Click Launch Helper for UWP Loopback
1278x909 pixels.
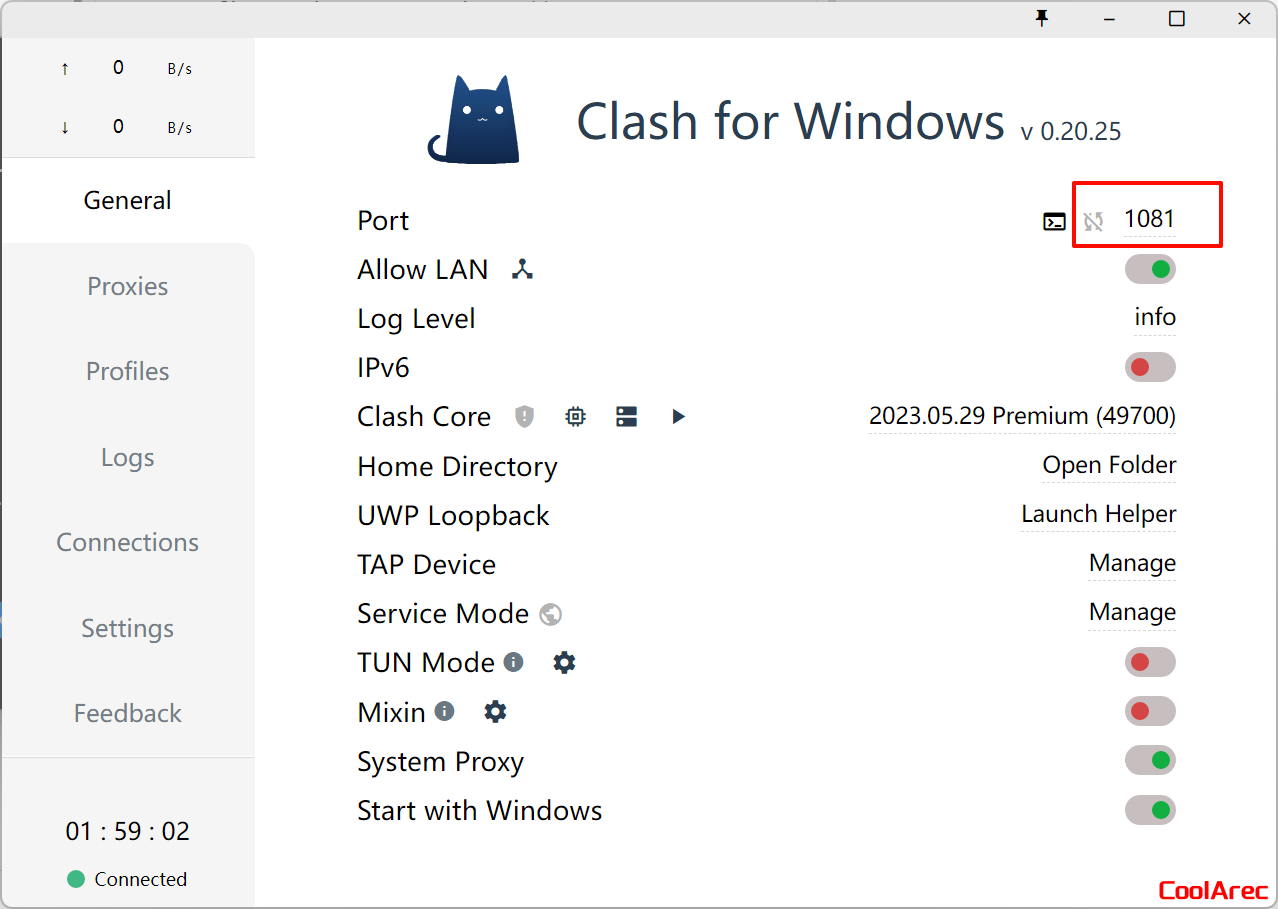1098,515
